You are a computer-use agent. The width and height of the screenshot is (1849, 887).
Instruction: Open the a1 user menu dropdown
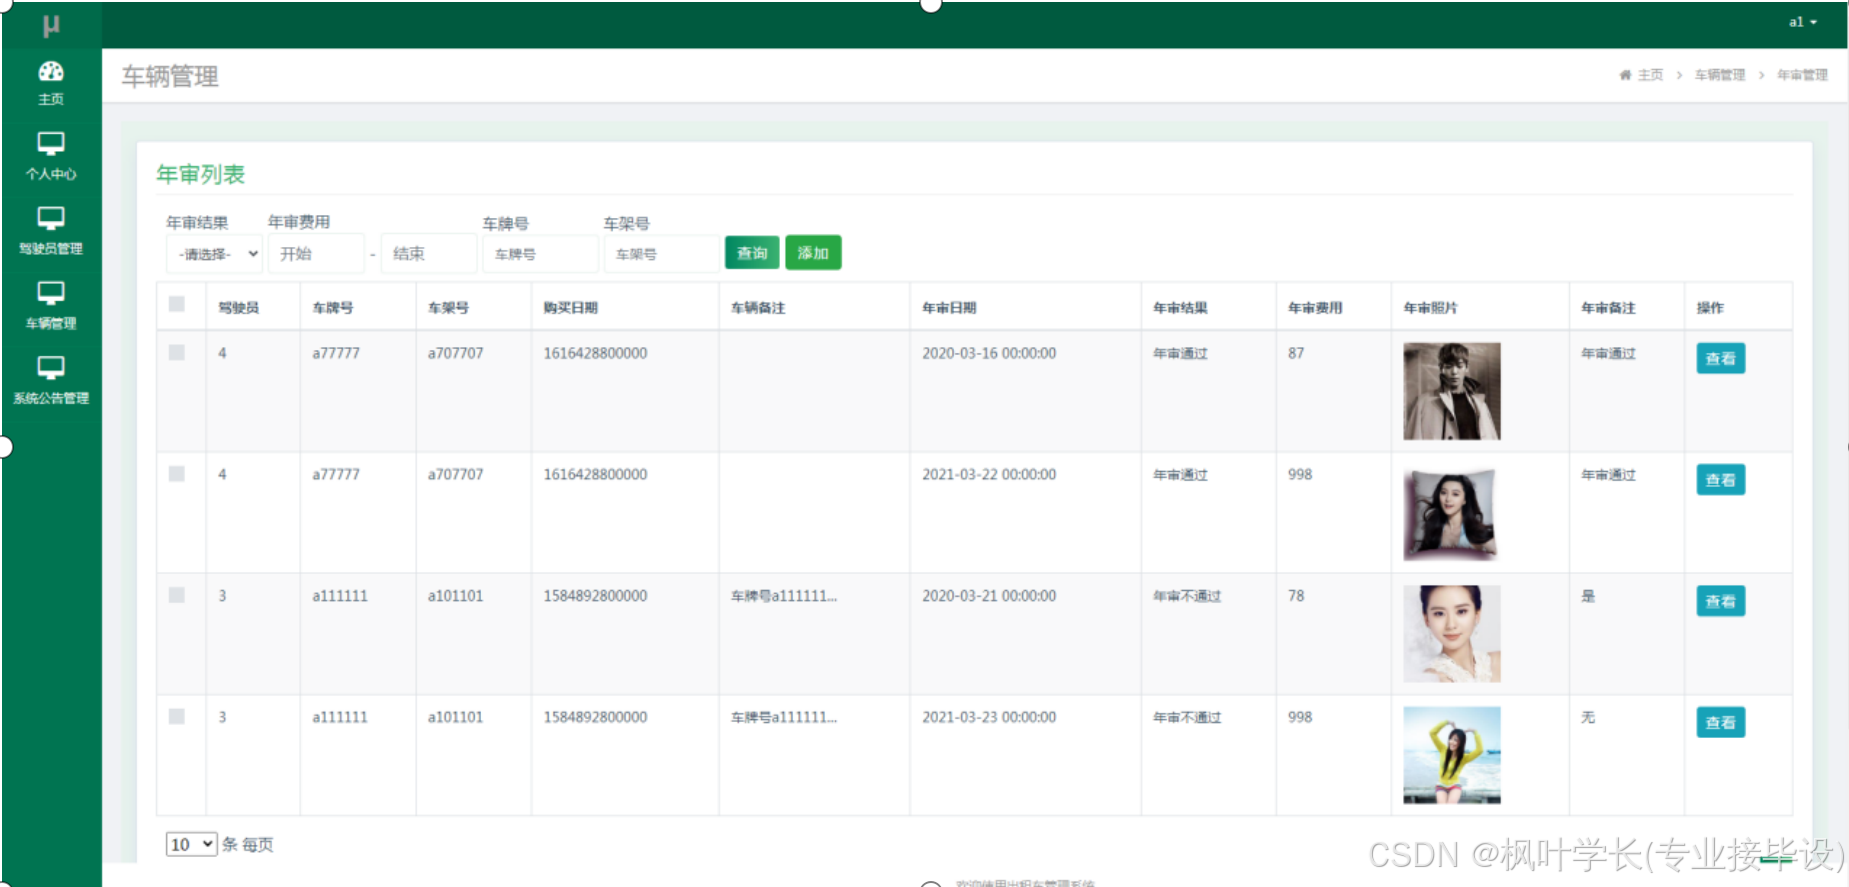coord(1803,22)
